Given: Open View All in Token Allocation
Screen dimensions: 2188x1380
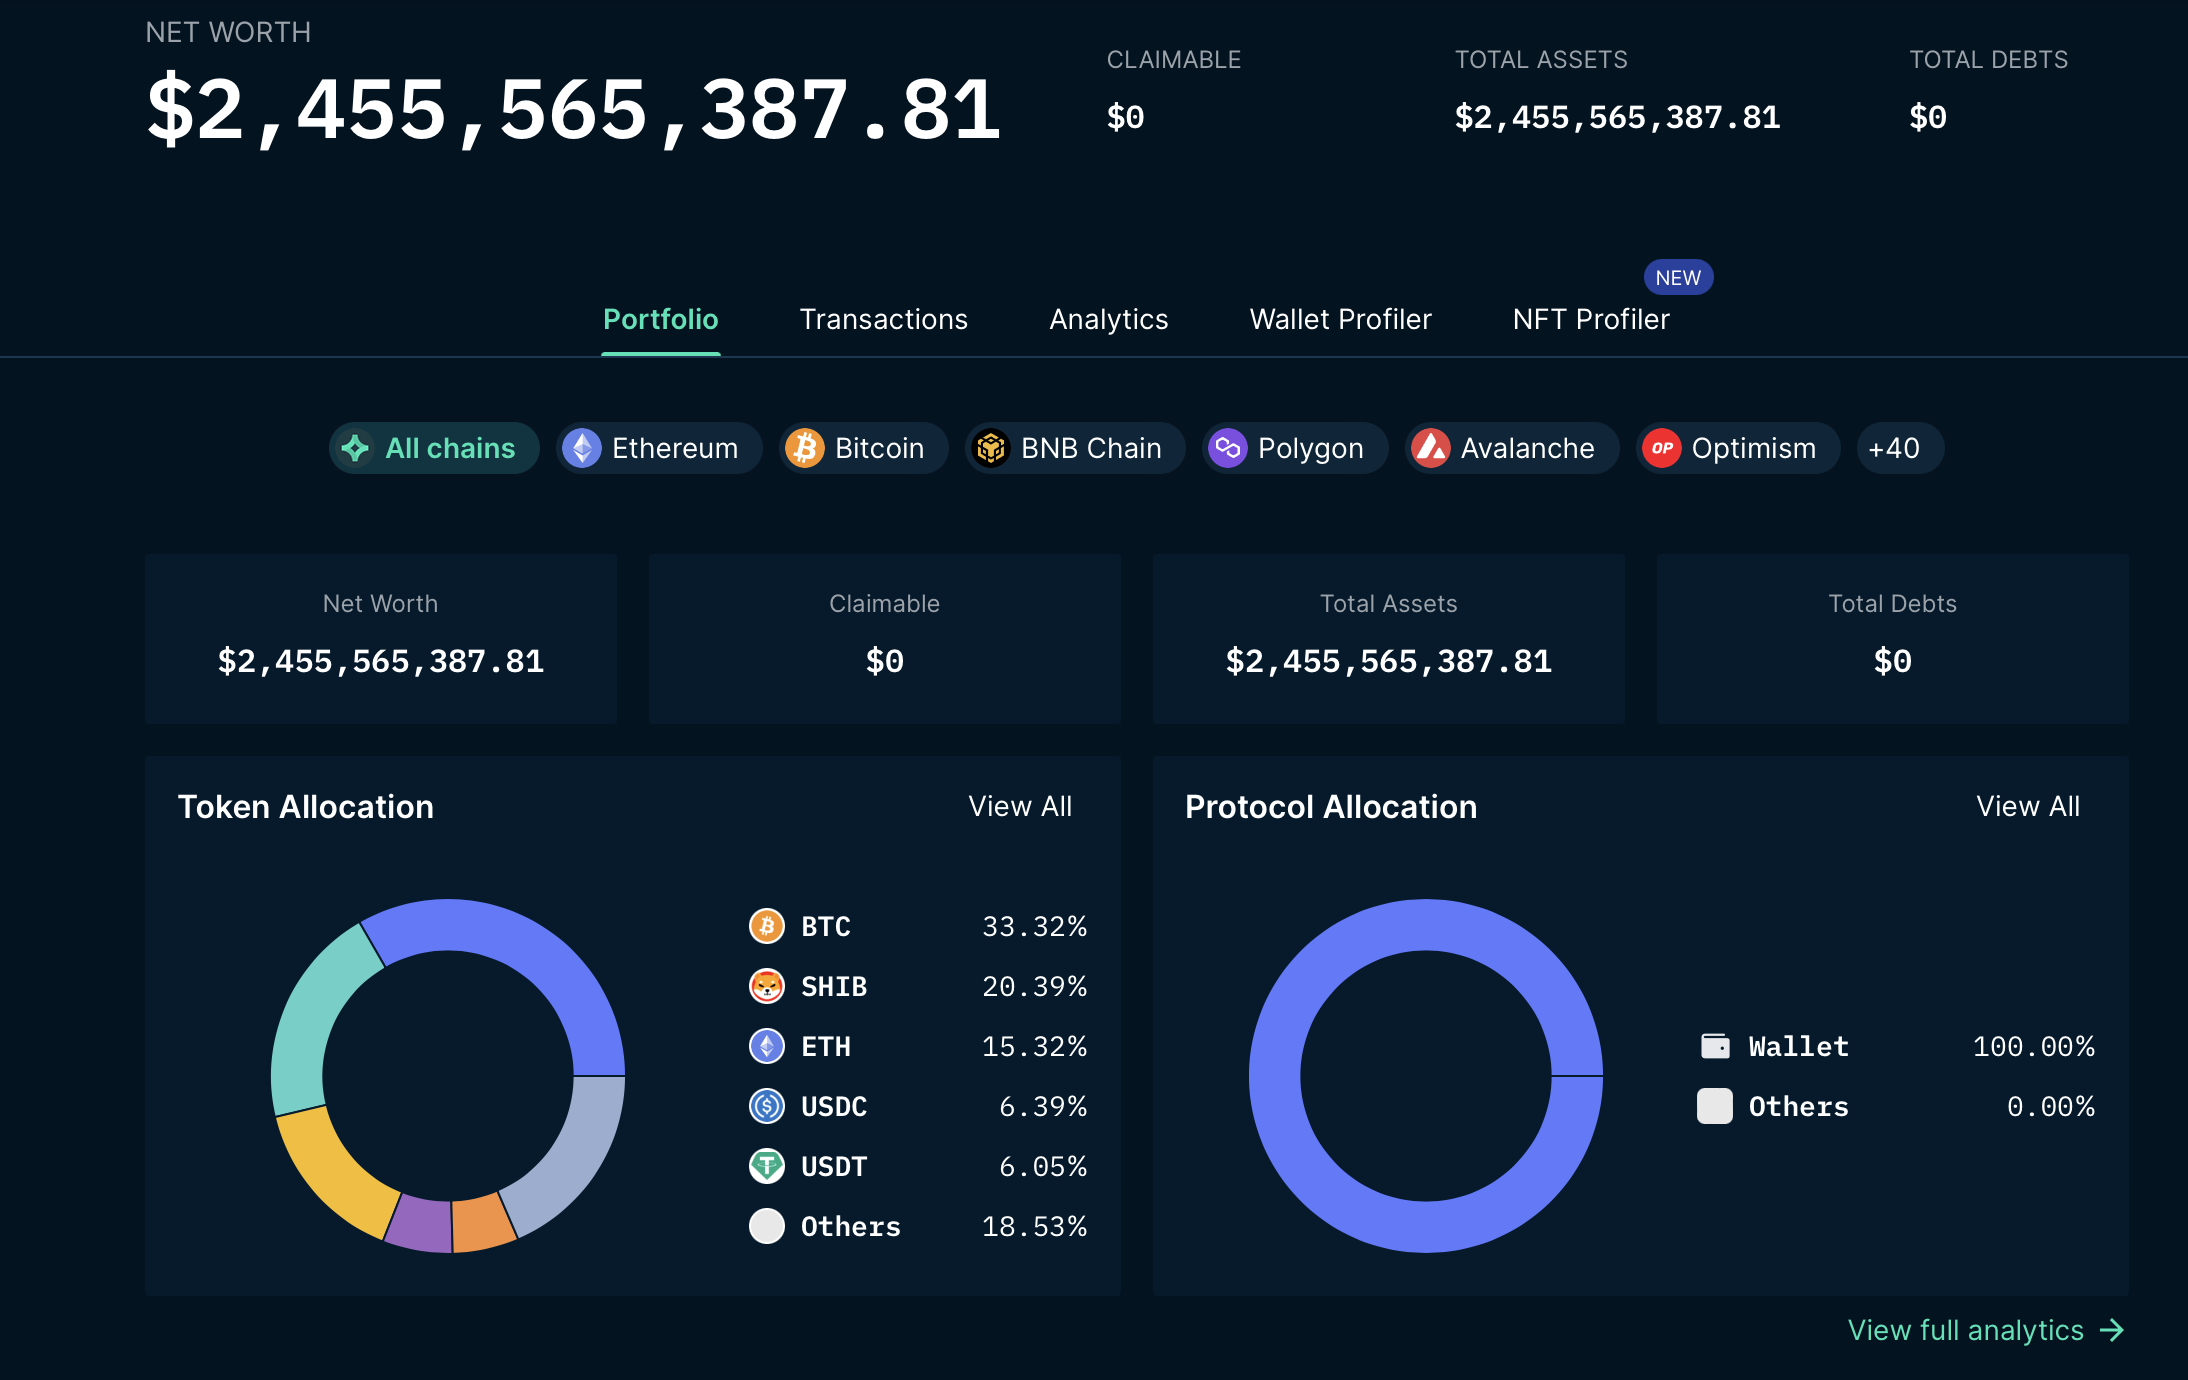Looking at the screenshot, I should (x=1019, y=806).
